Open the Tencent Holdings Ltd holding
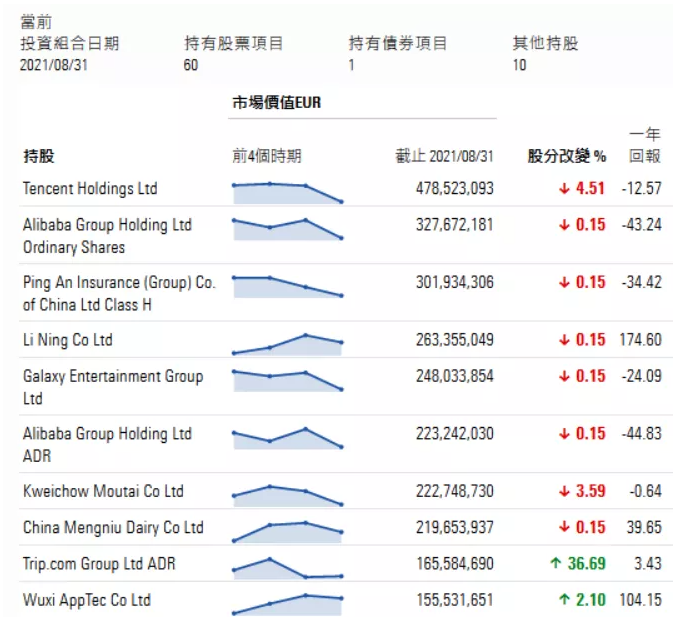This screenshot has height=624, width=675. coord(90,188)
